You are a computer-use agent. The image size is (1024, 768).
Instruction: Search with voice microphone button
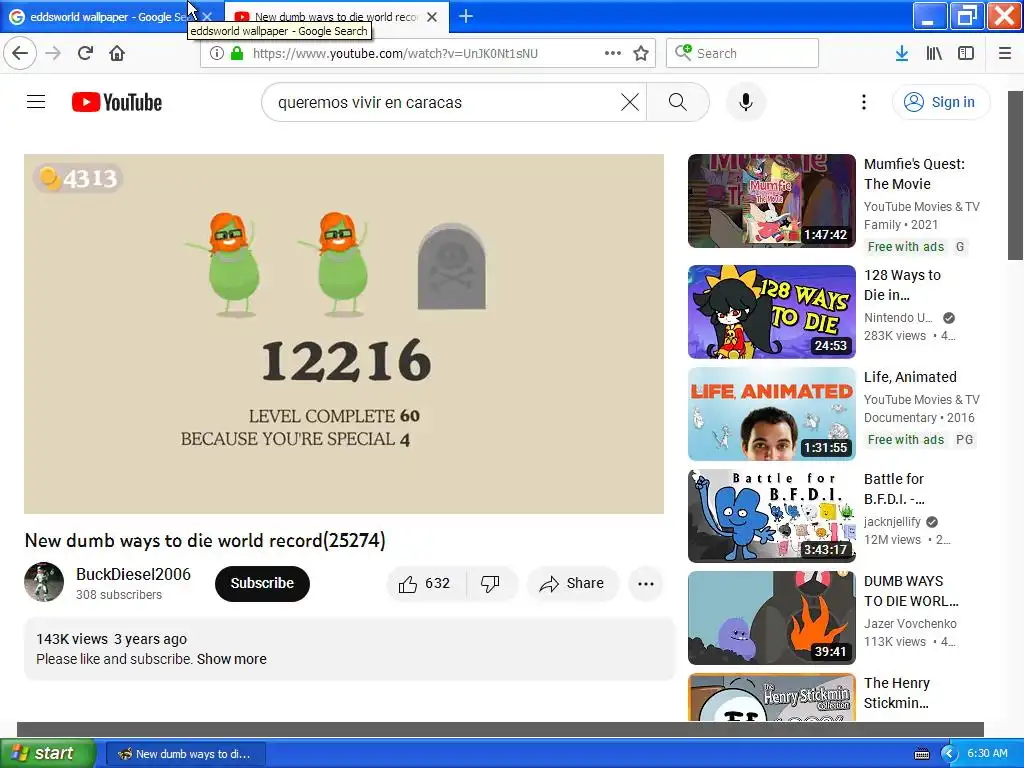click(x=746, y=102)
